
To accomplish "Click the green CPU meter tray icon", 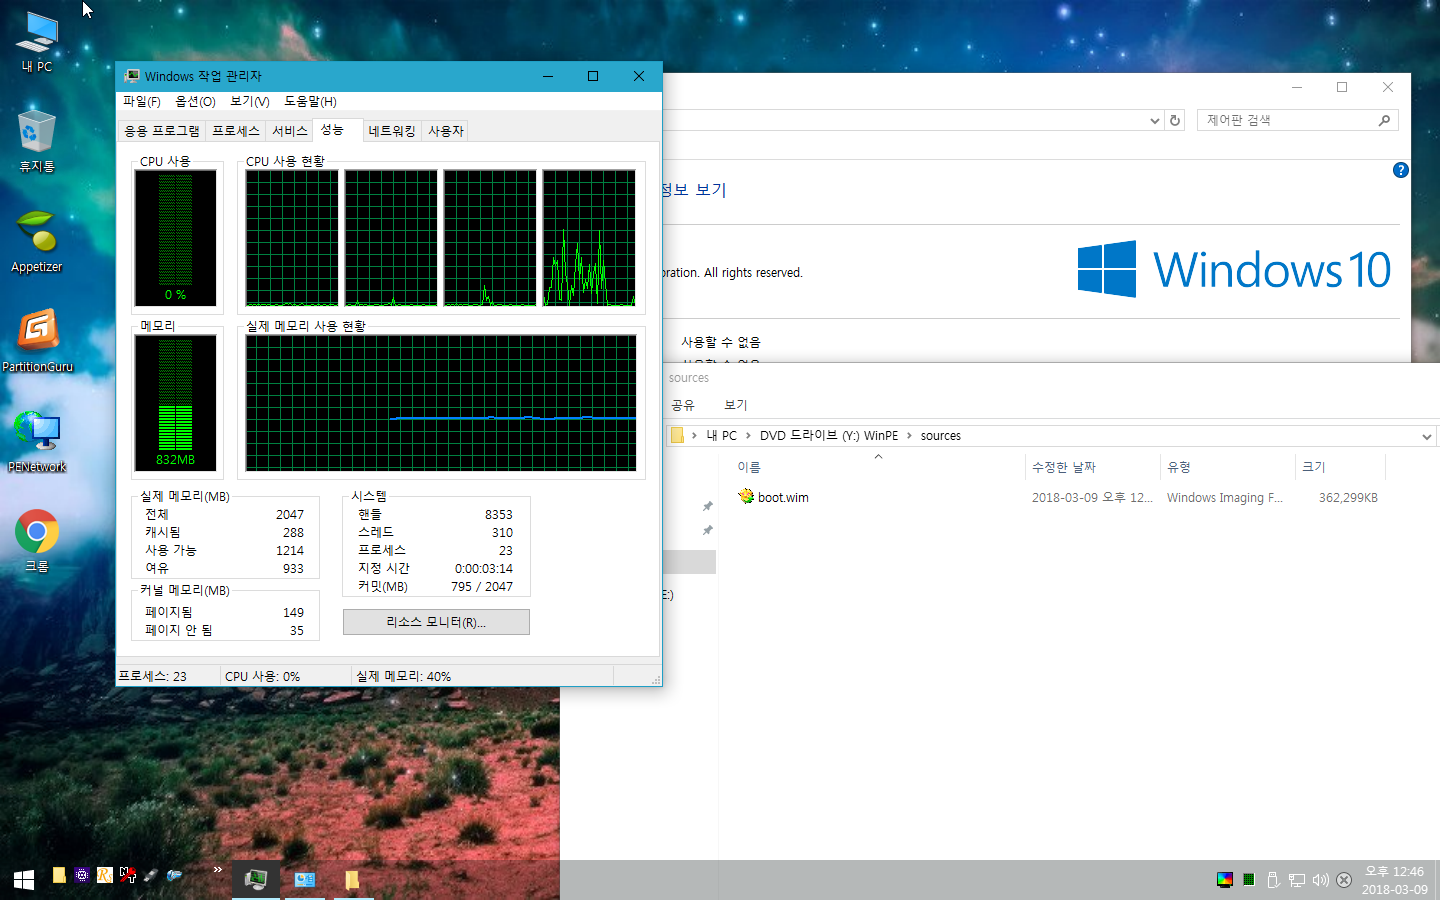I will point(1248,880).
